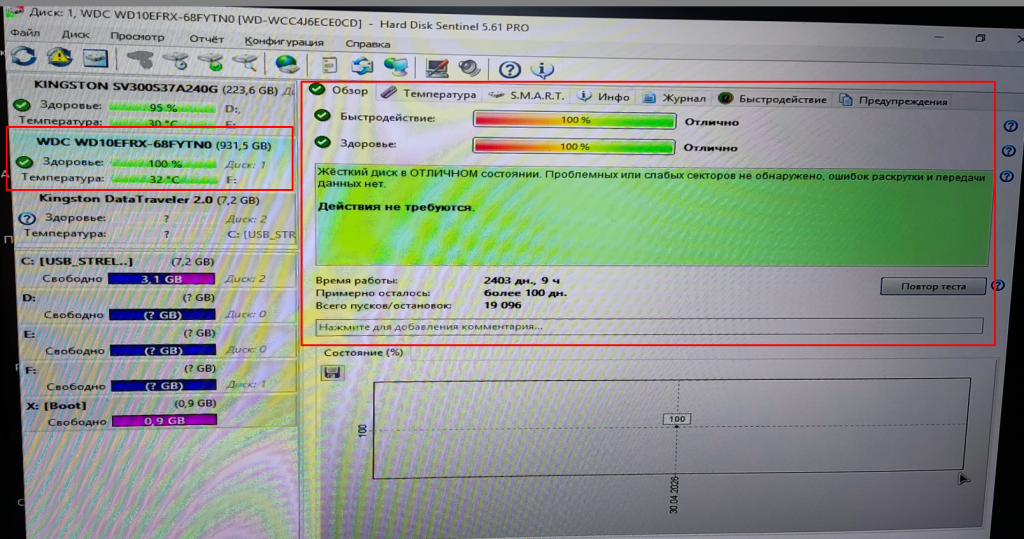Click the comment input field

click(x=648, y=326)
